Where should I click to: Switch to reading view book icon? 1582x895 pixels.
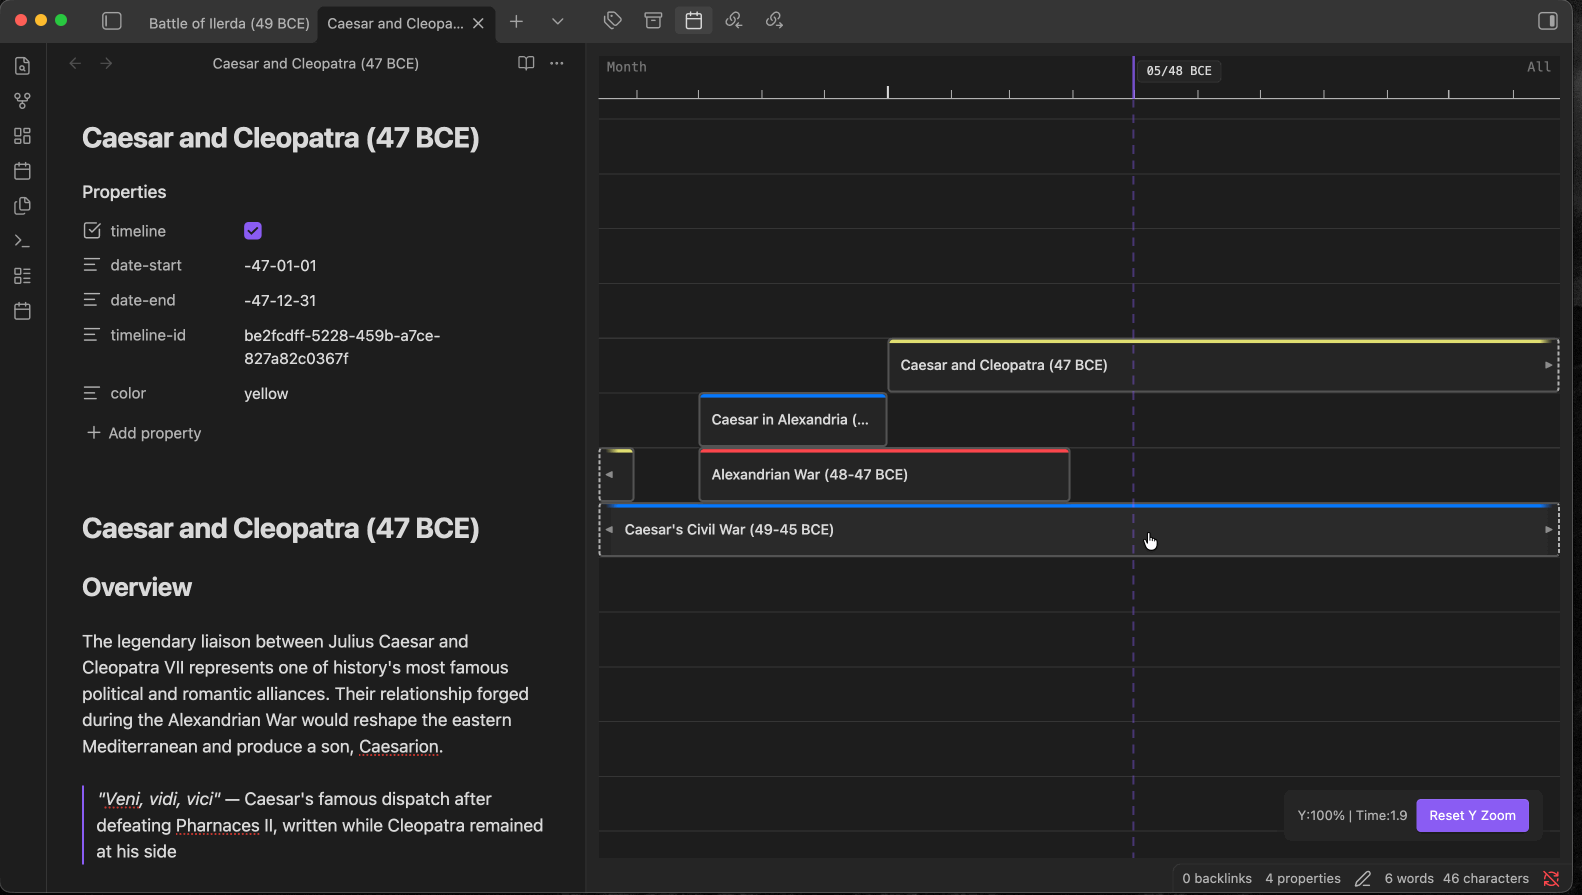tap(526, 63)
